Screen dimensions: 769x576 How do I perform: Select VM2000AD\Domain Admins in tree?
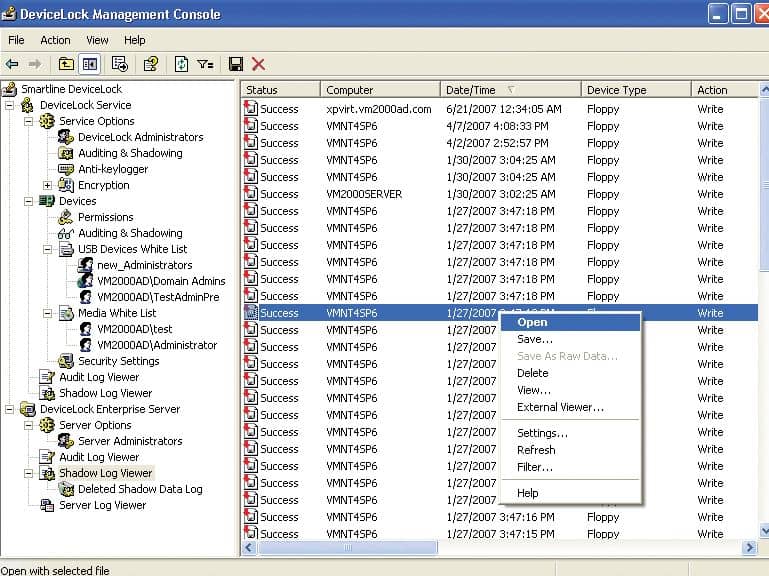161,281
